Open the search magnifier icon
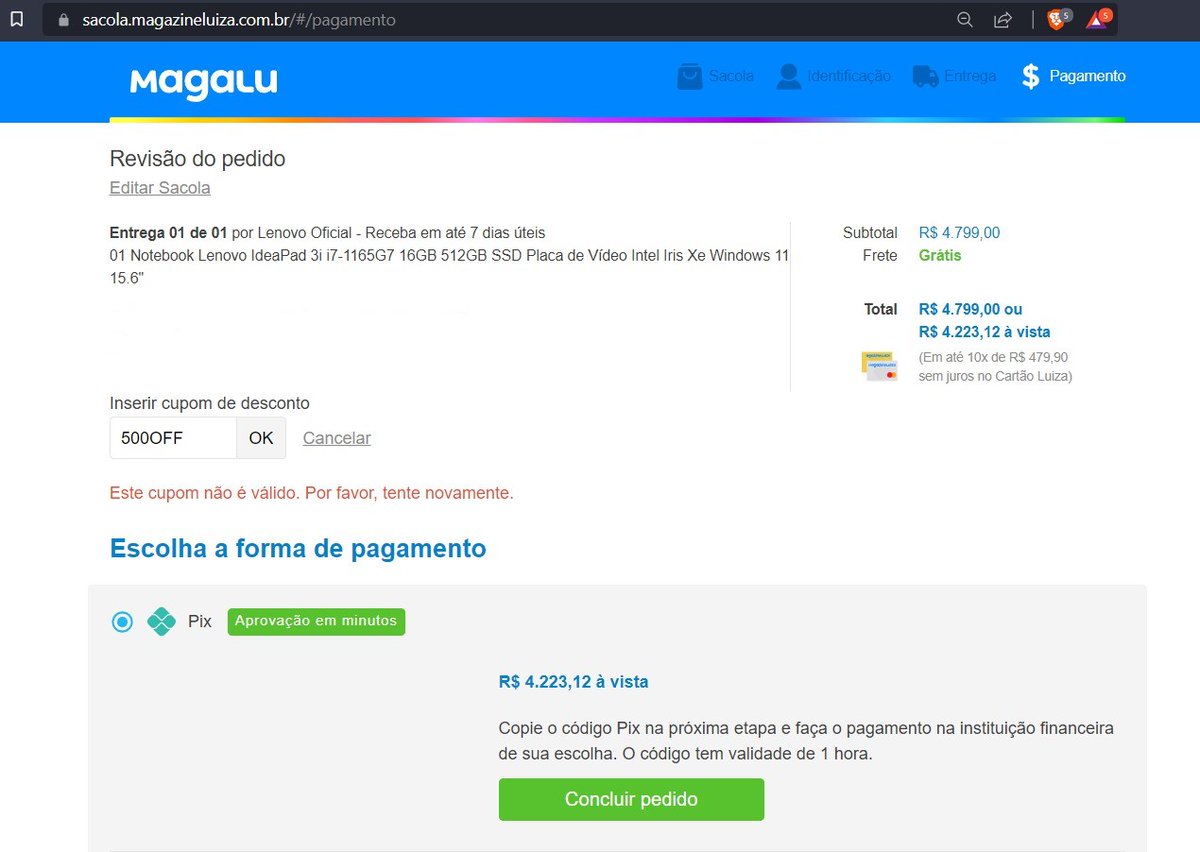The width and height of the screenshot is (1200, 852). (963, 19)
